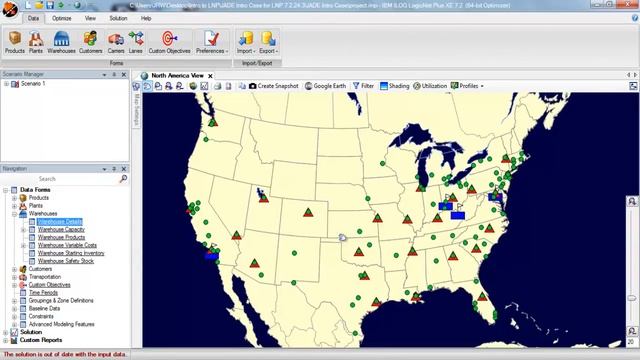
Task: Click the full screen icon at toolbar right
Action: (x=633, y=86)
